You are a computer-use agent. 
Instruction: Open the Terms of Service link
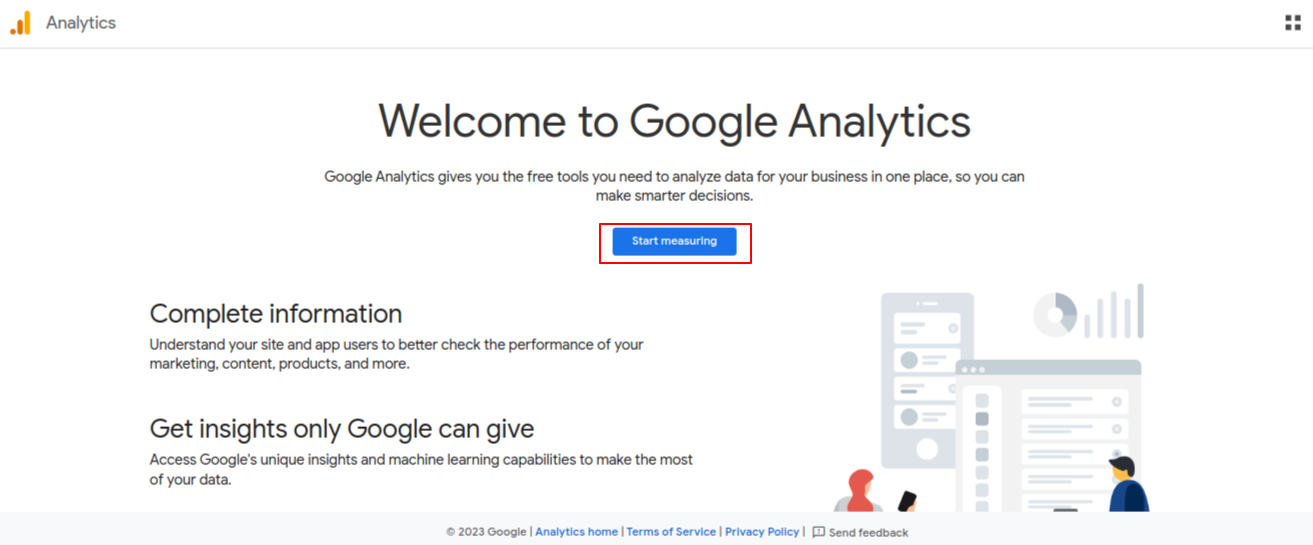671,532
